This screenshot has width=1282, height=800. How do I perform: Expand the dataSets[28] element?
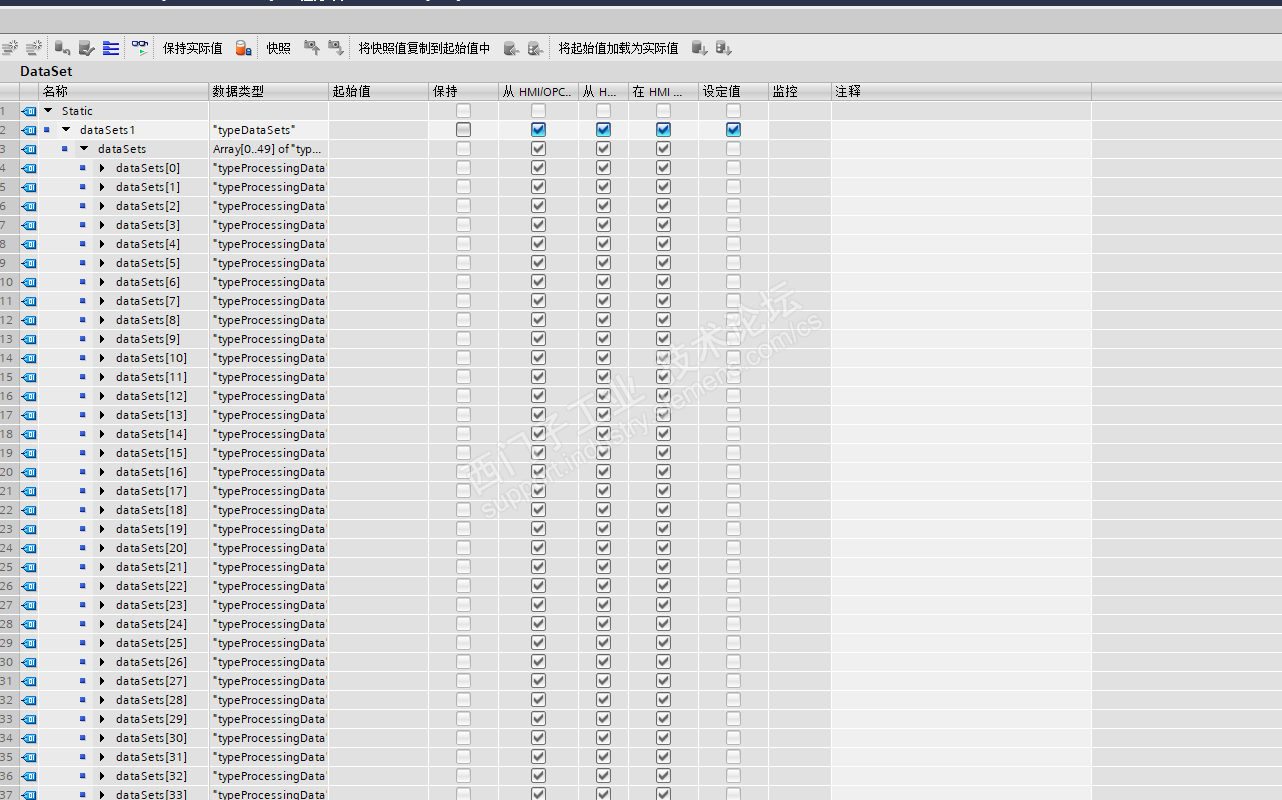click(102, 700)
